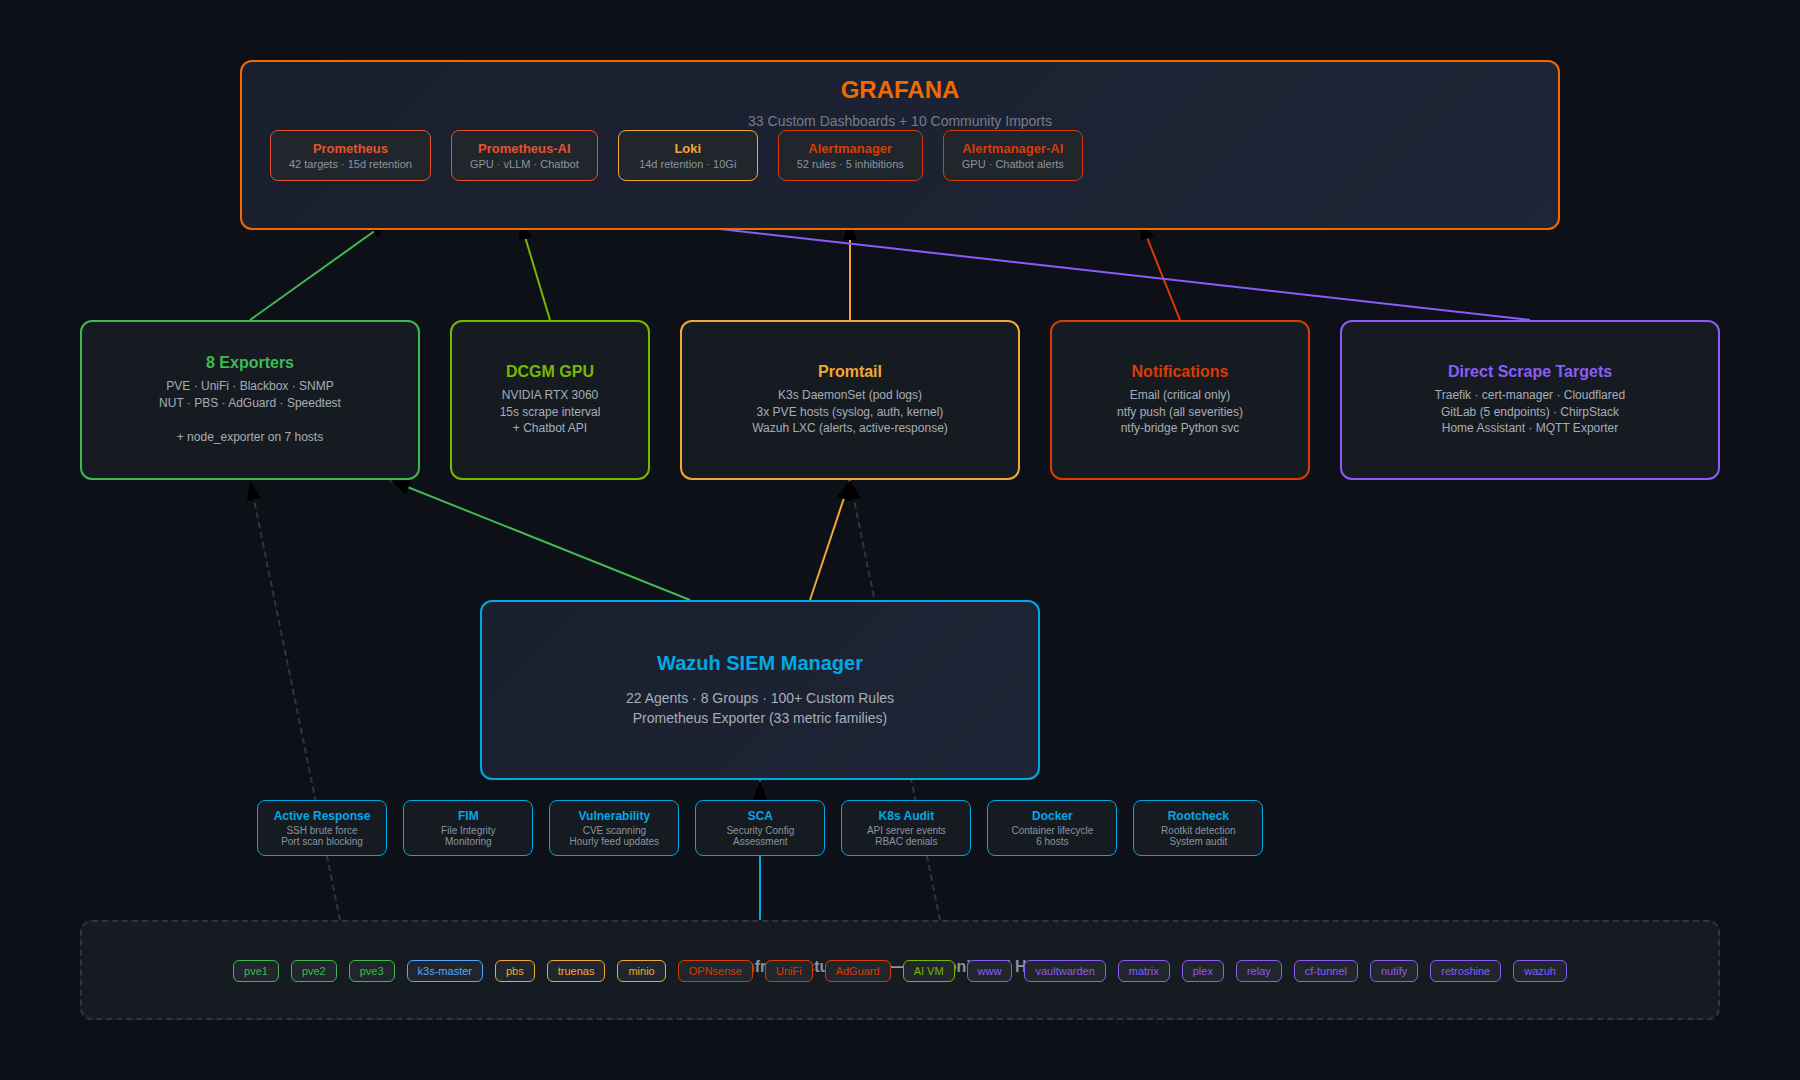
Task: Select the Loki retention box
Action: pyautogui.click(x=687, y=155)
